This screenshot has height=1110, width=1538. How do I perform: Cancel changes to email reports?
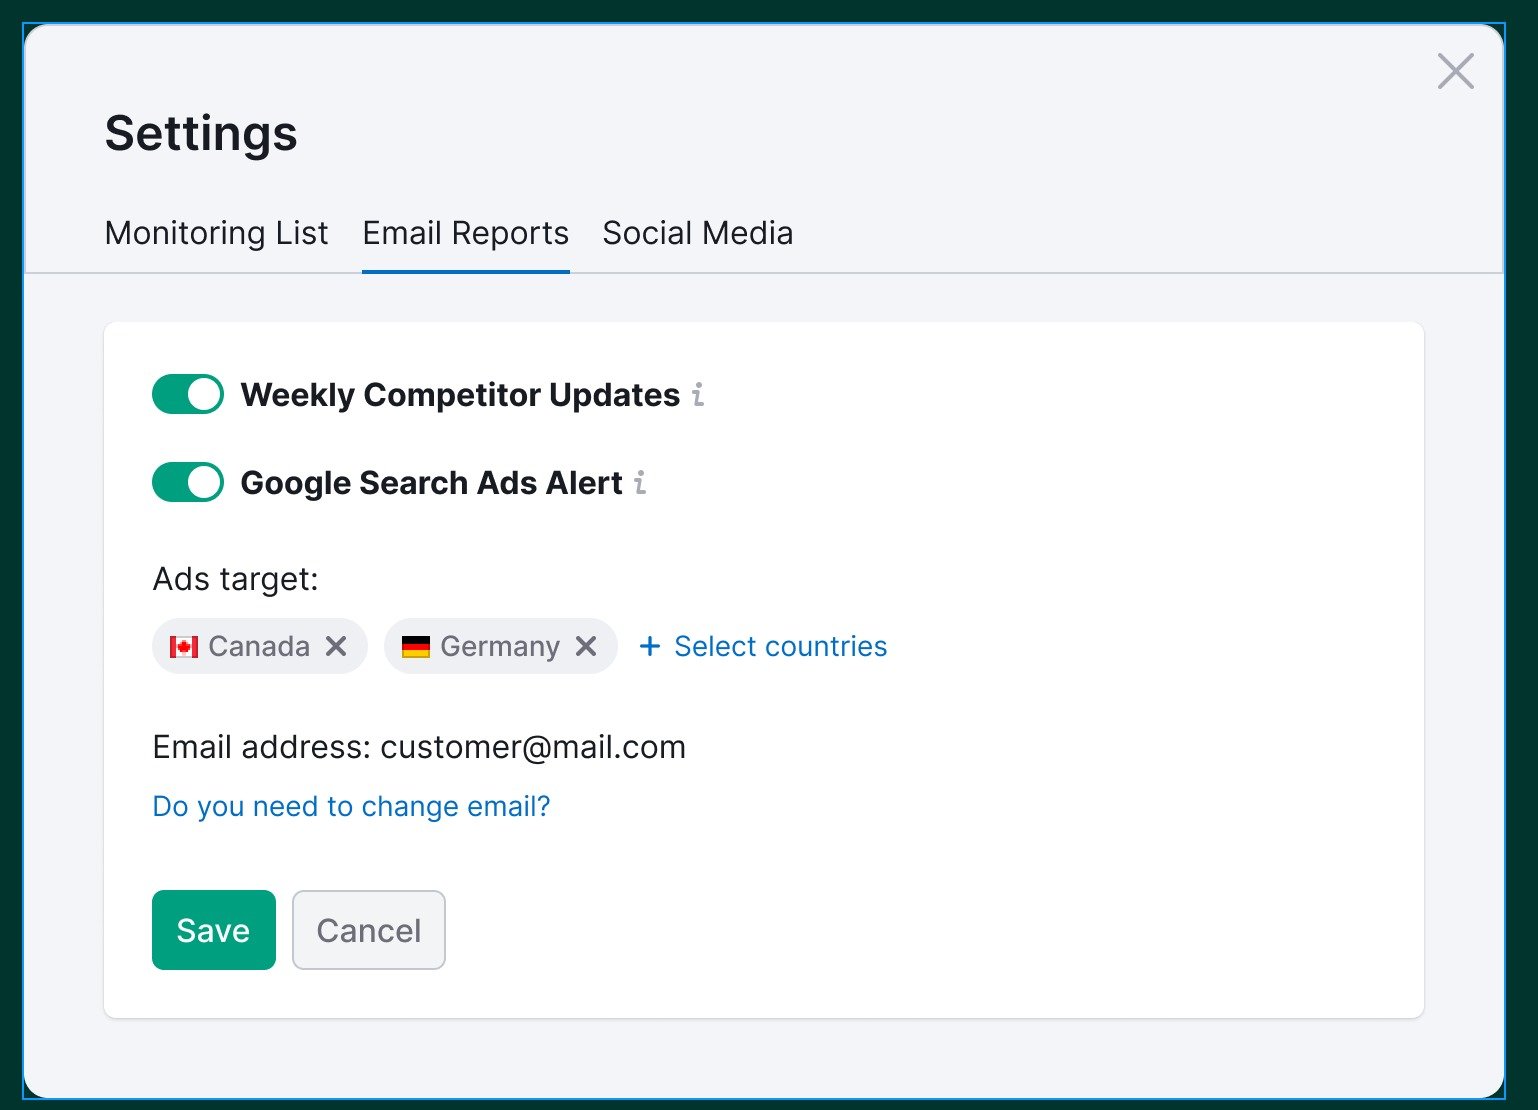(x=368, y=930)
